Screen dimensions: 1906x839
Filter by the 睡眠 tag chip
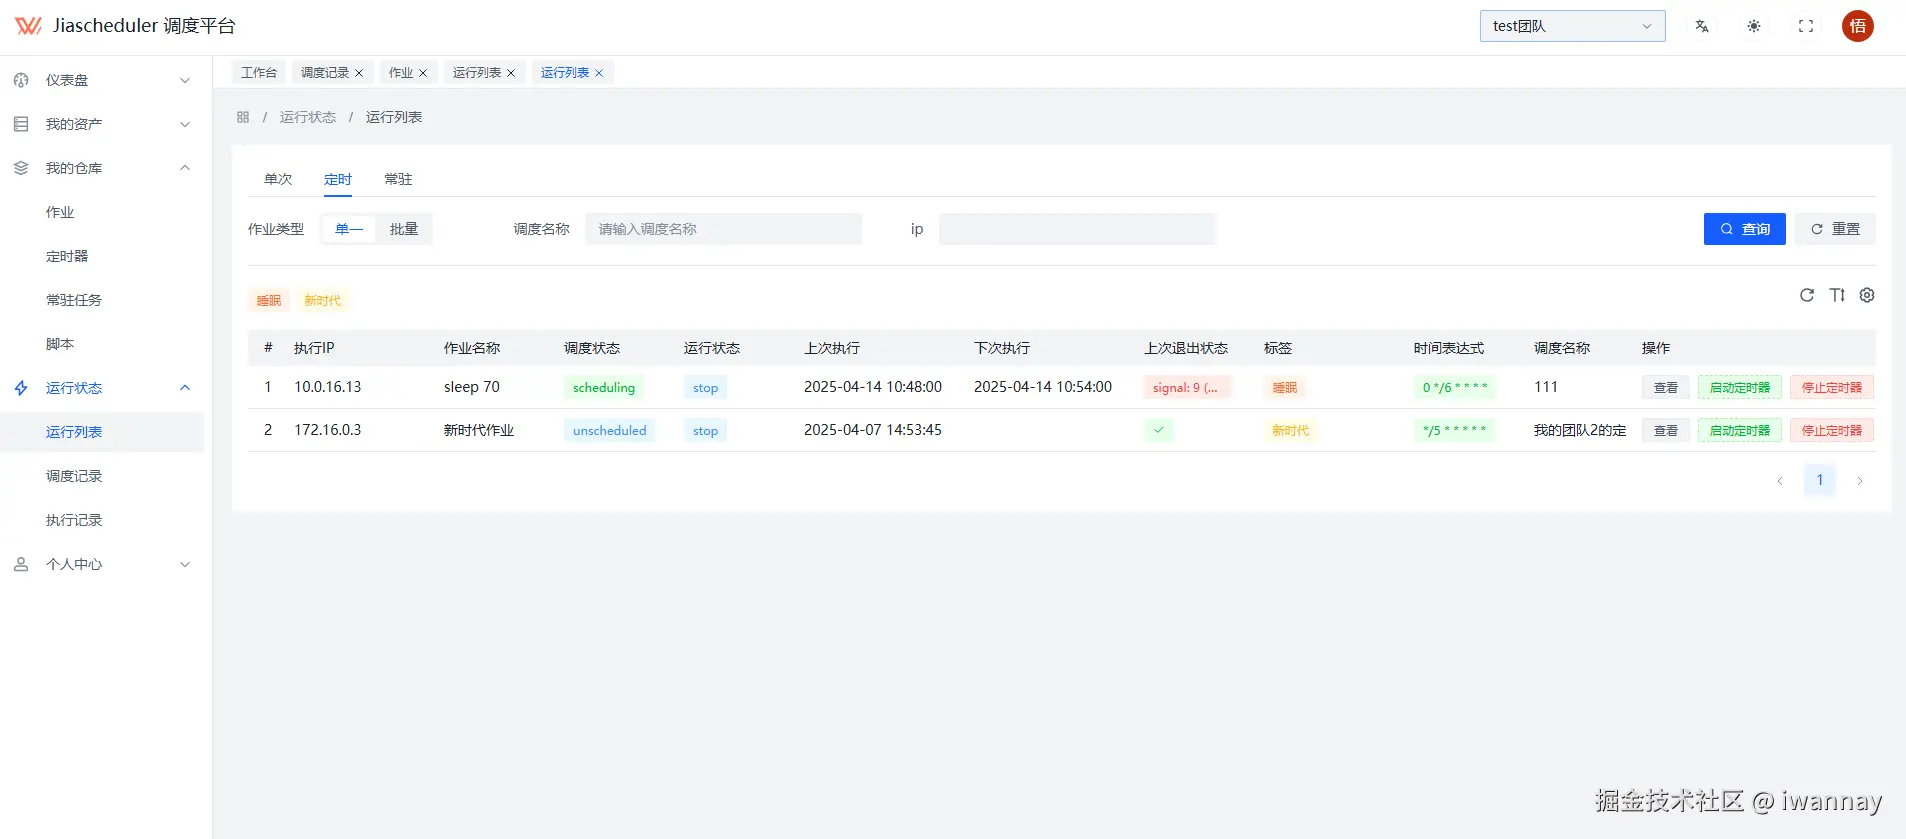pos(269,301)
